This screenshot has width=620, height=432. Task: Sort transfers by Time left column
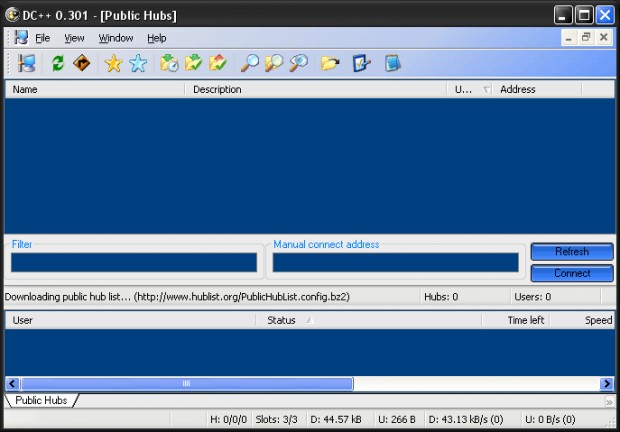[516, 320]
